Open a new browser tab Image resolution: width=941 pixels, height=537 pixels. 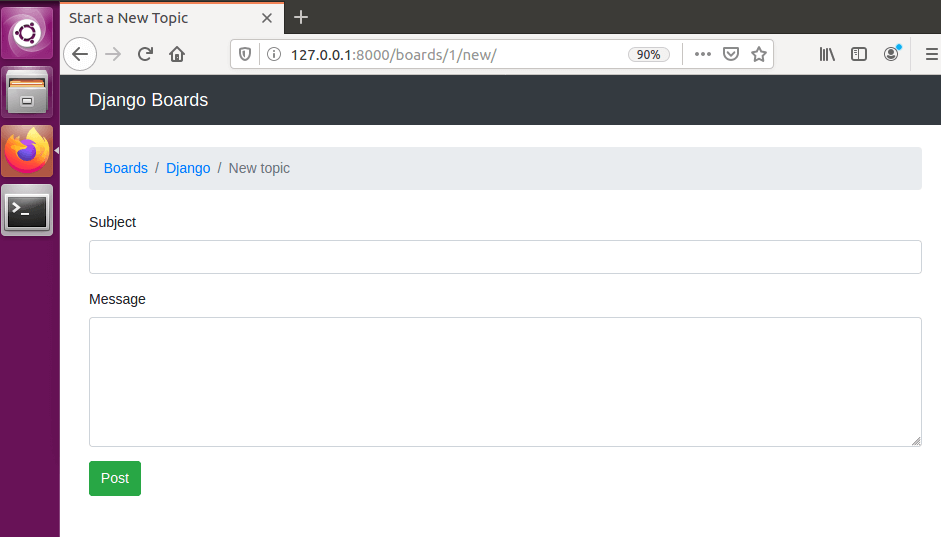click(x=301, y=17)
